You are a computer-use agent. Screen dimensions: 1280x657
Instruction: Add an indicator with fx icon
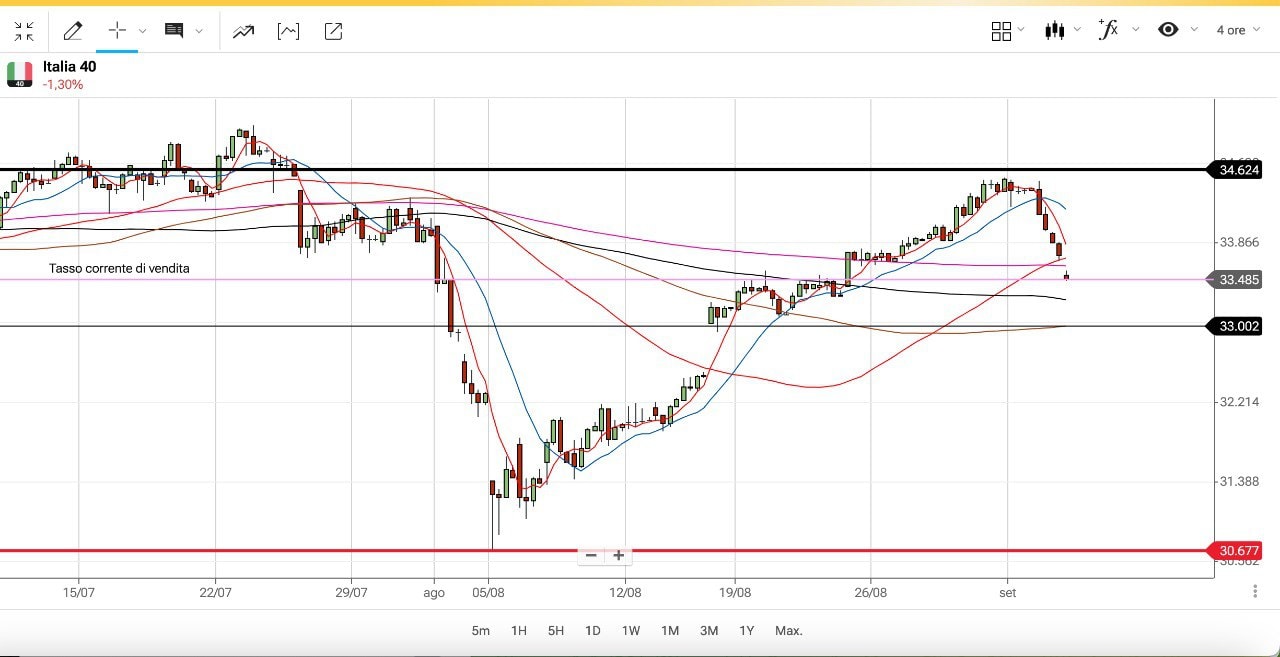click(x=1108, y=29)
